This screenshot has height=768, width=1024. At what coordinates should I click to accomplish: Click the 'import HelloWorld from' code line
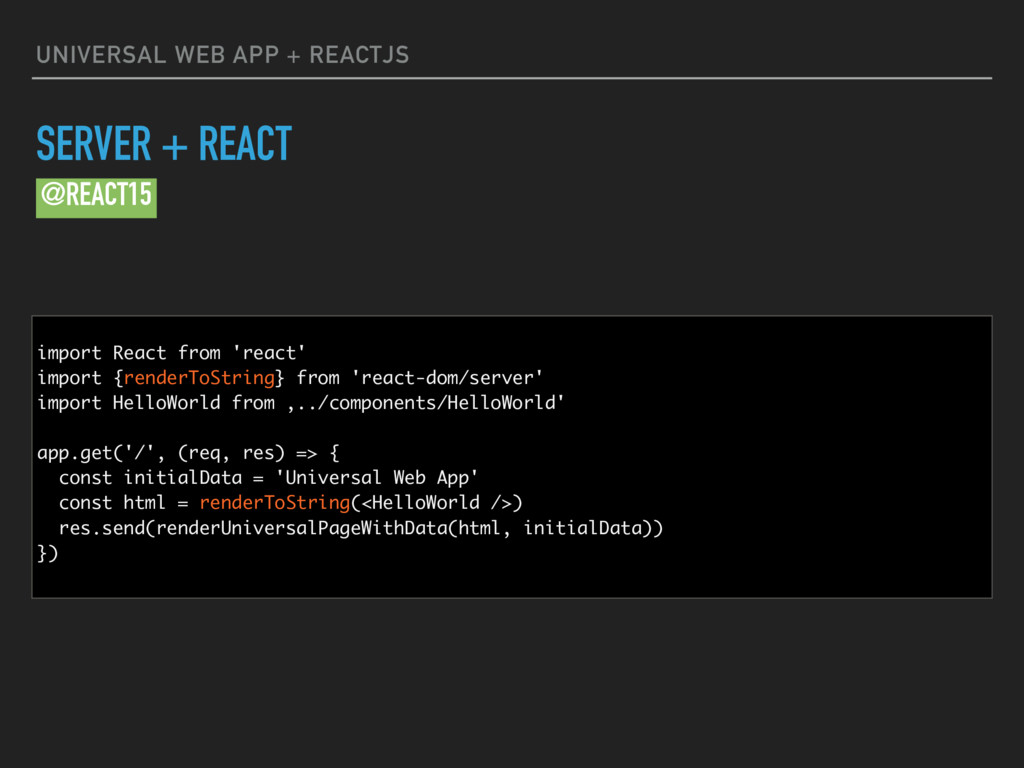pos(300,403)
